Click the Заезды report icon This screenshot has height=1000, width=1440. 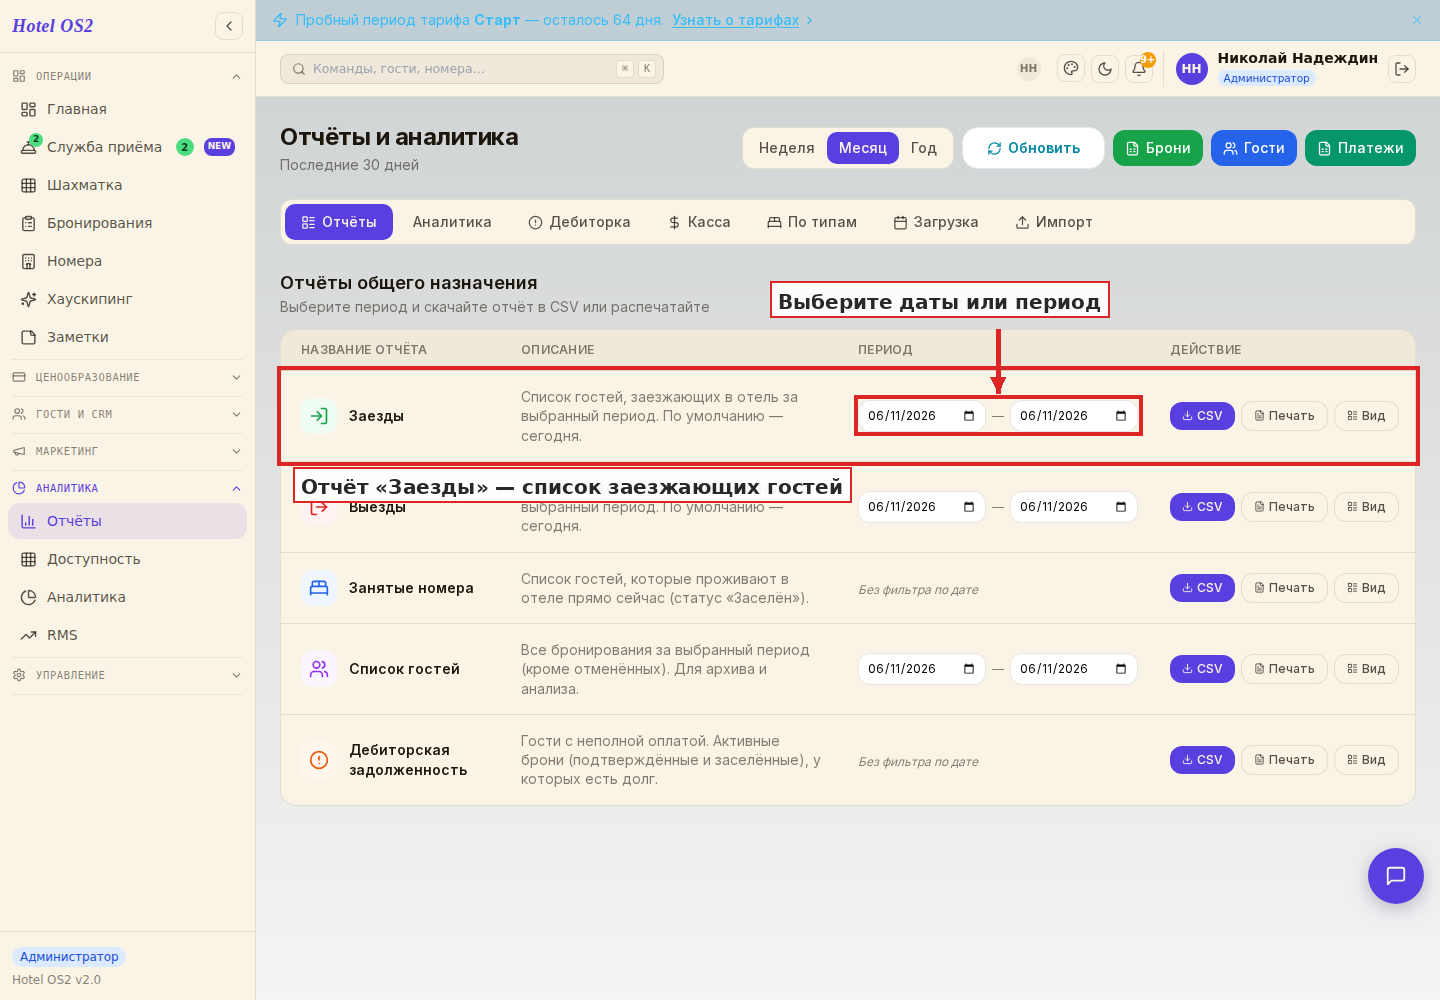pyautogui.click(x=319, y=416)
